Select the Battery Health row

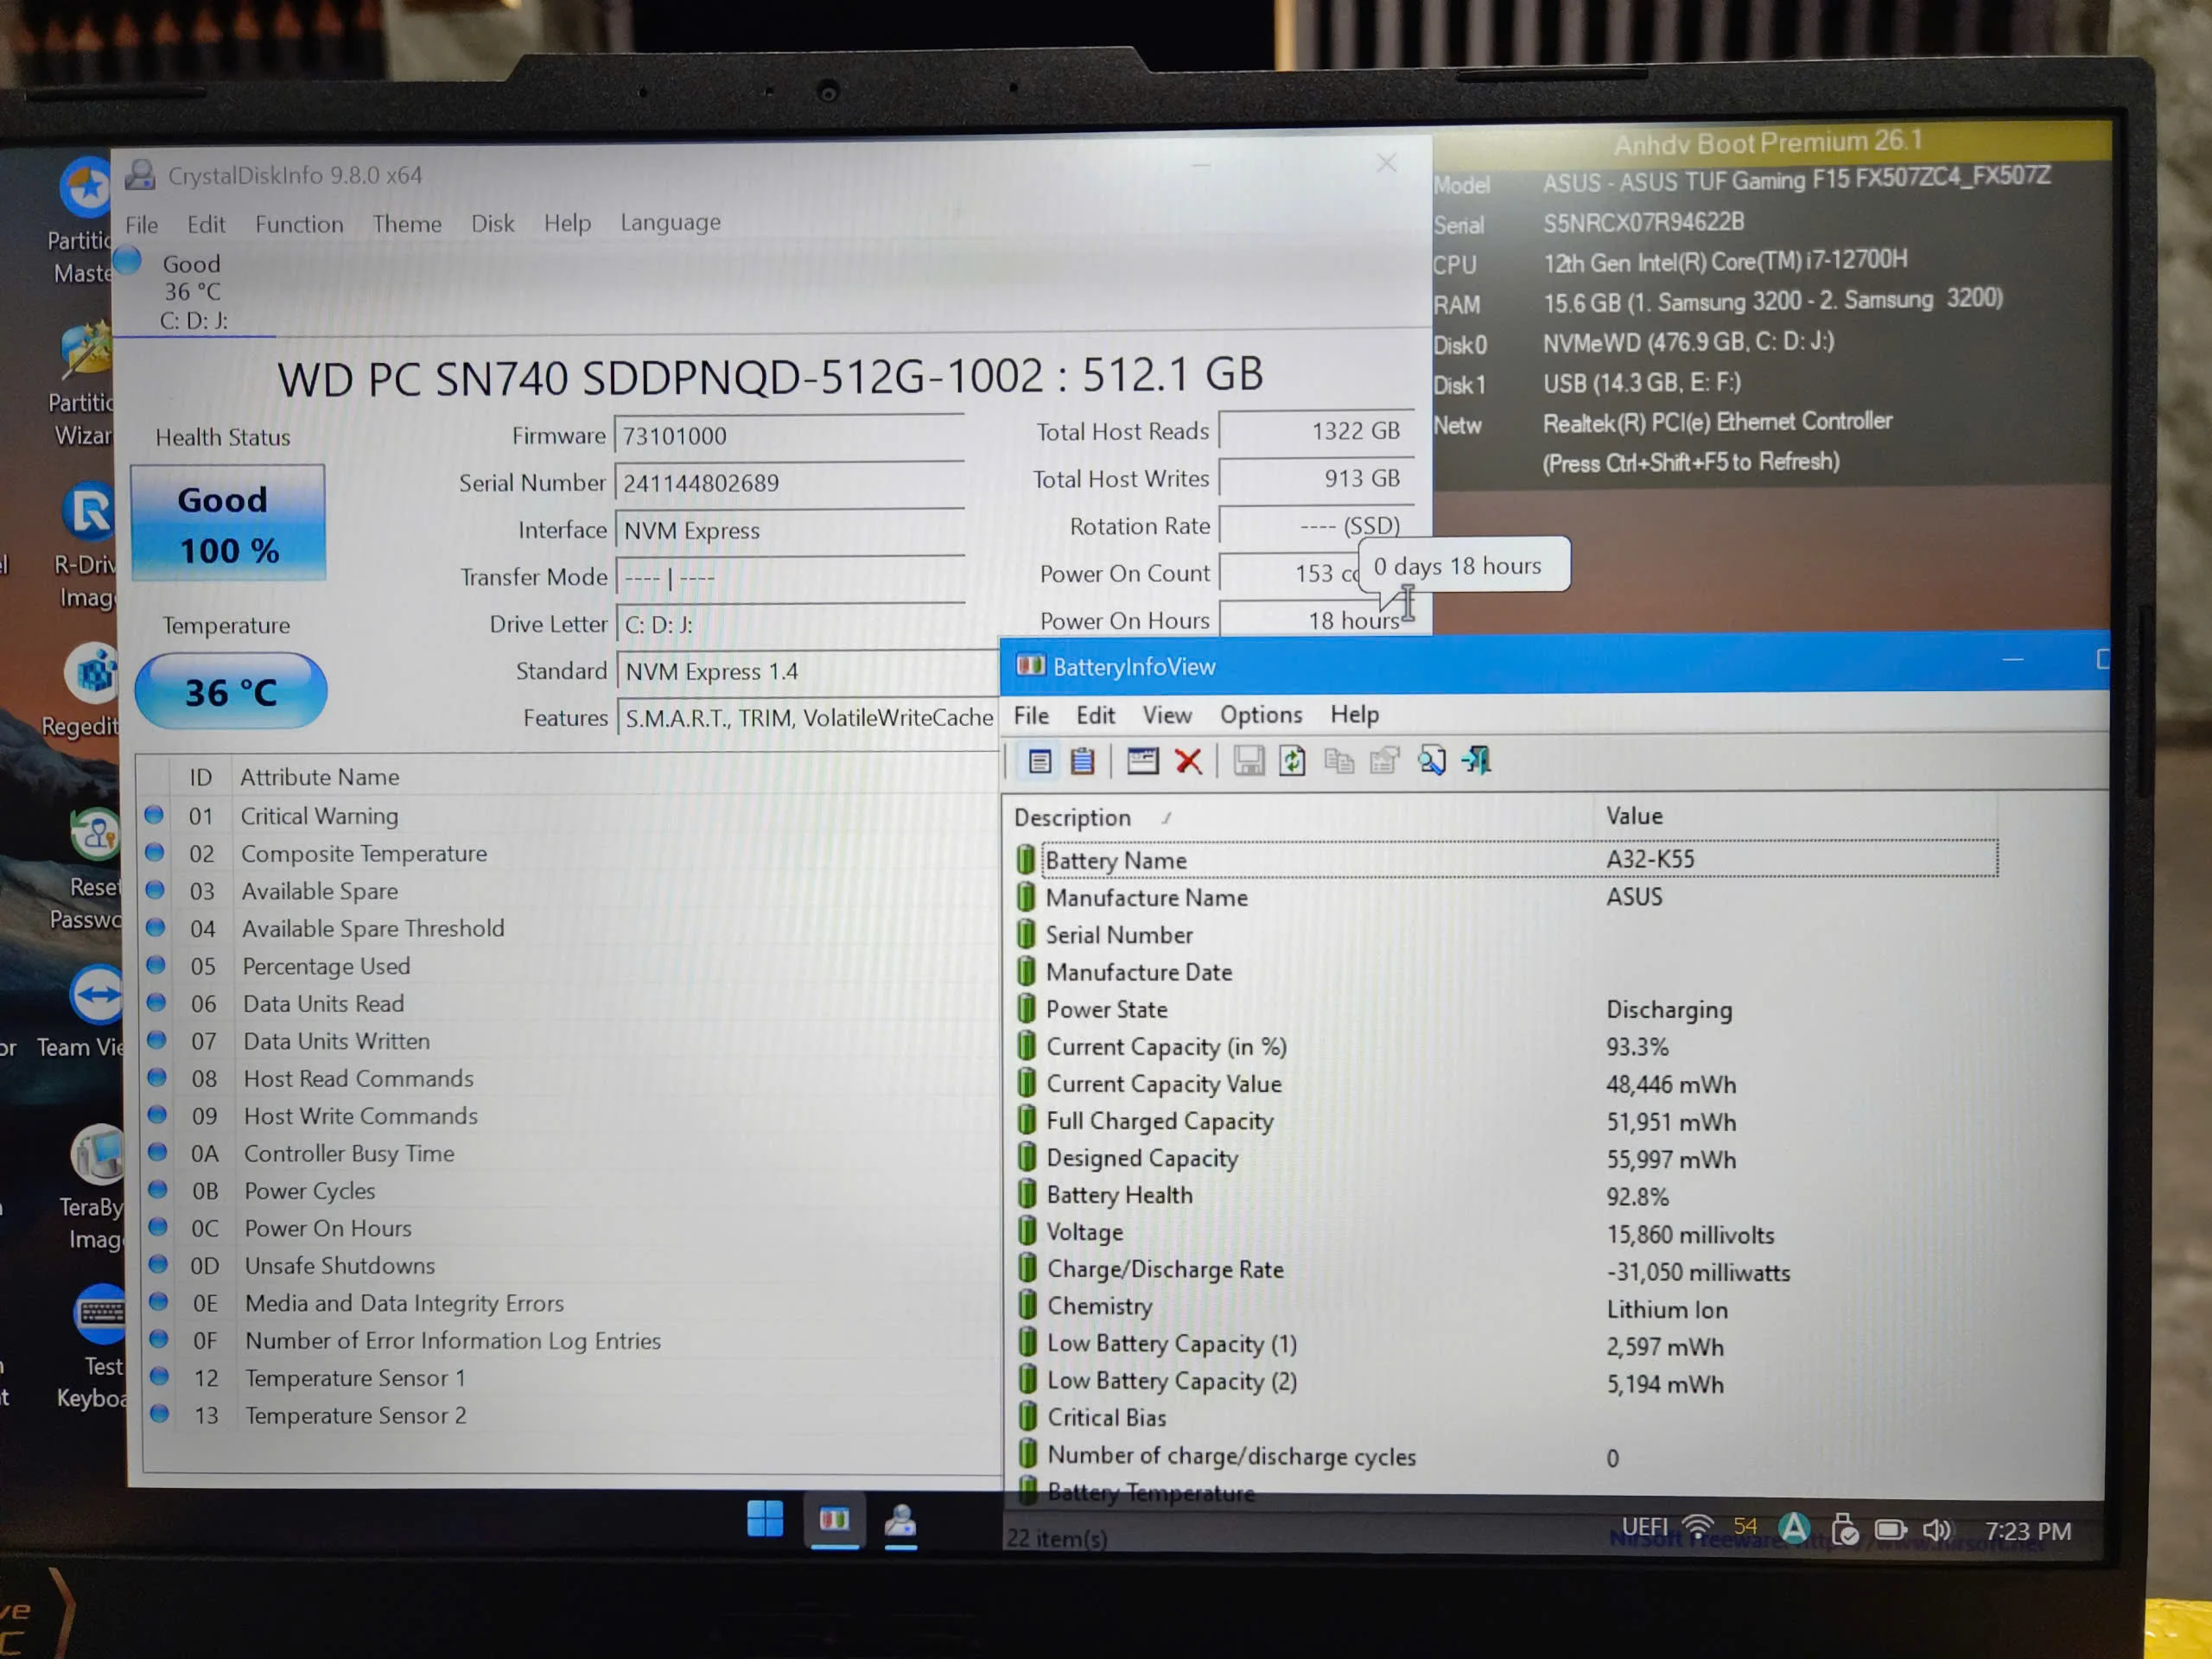tap(1506, 1196)
